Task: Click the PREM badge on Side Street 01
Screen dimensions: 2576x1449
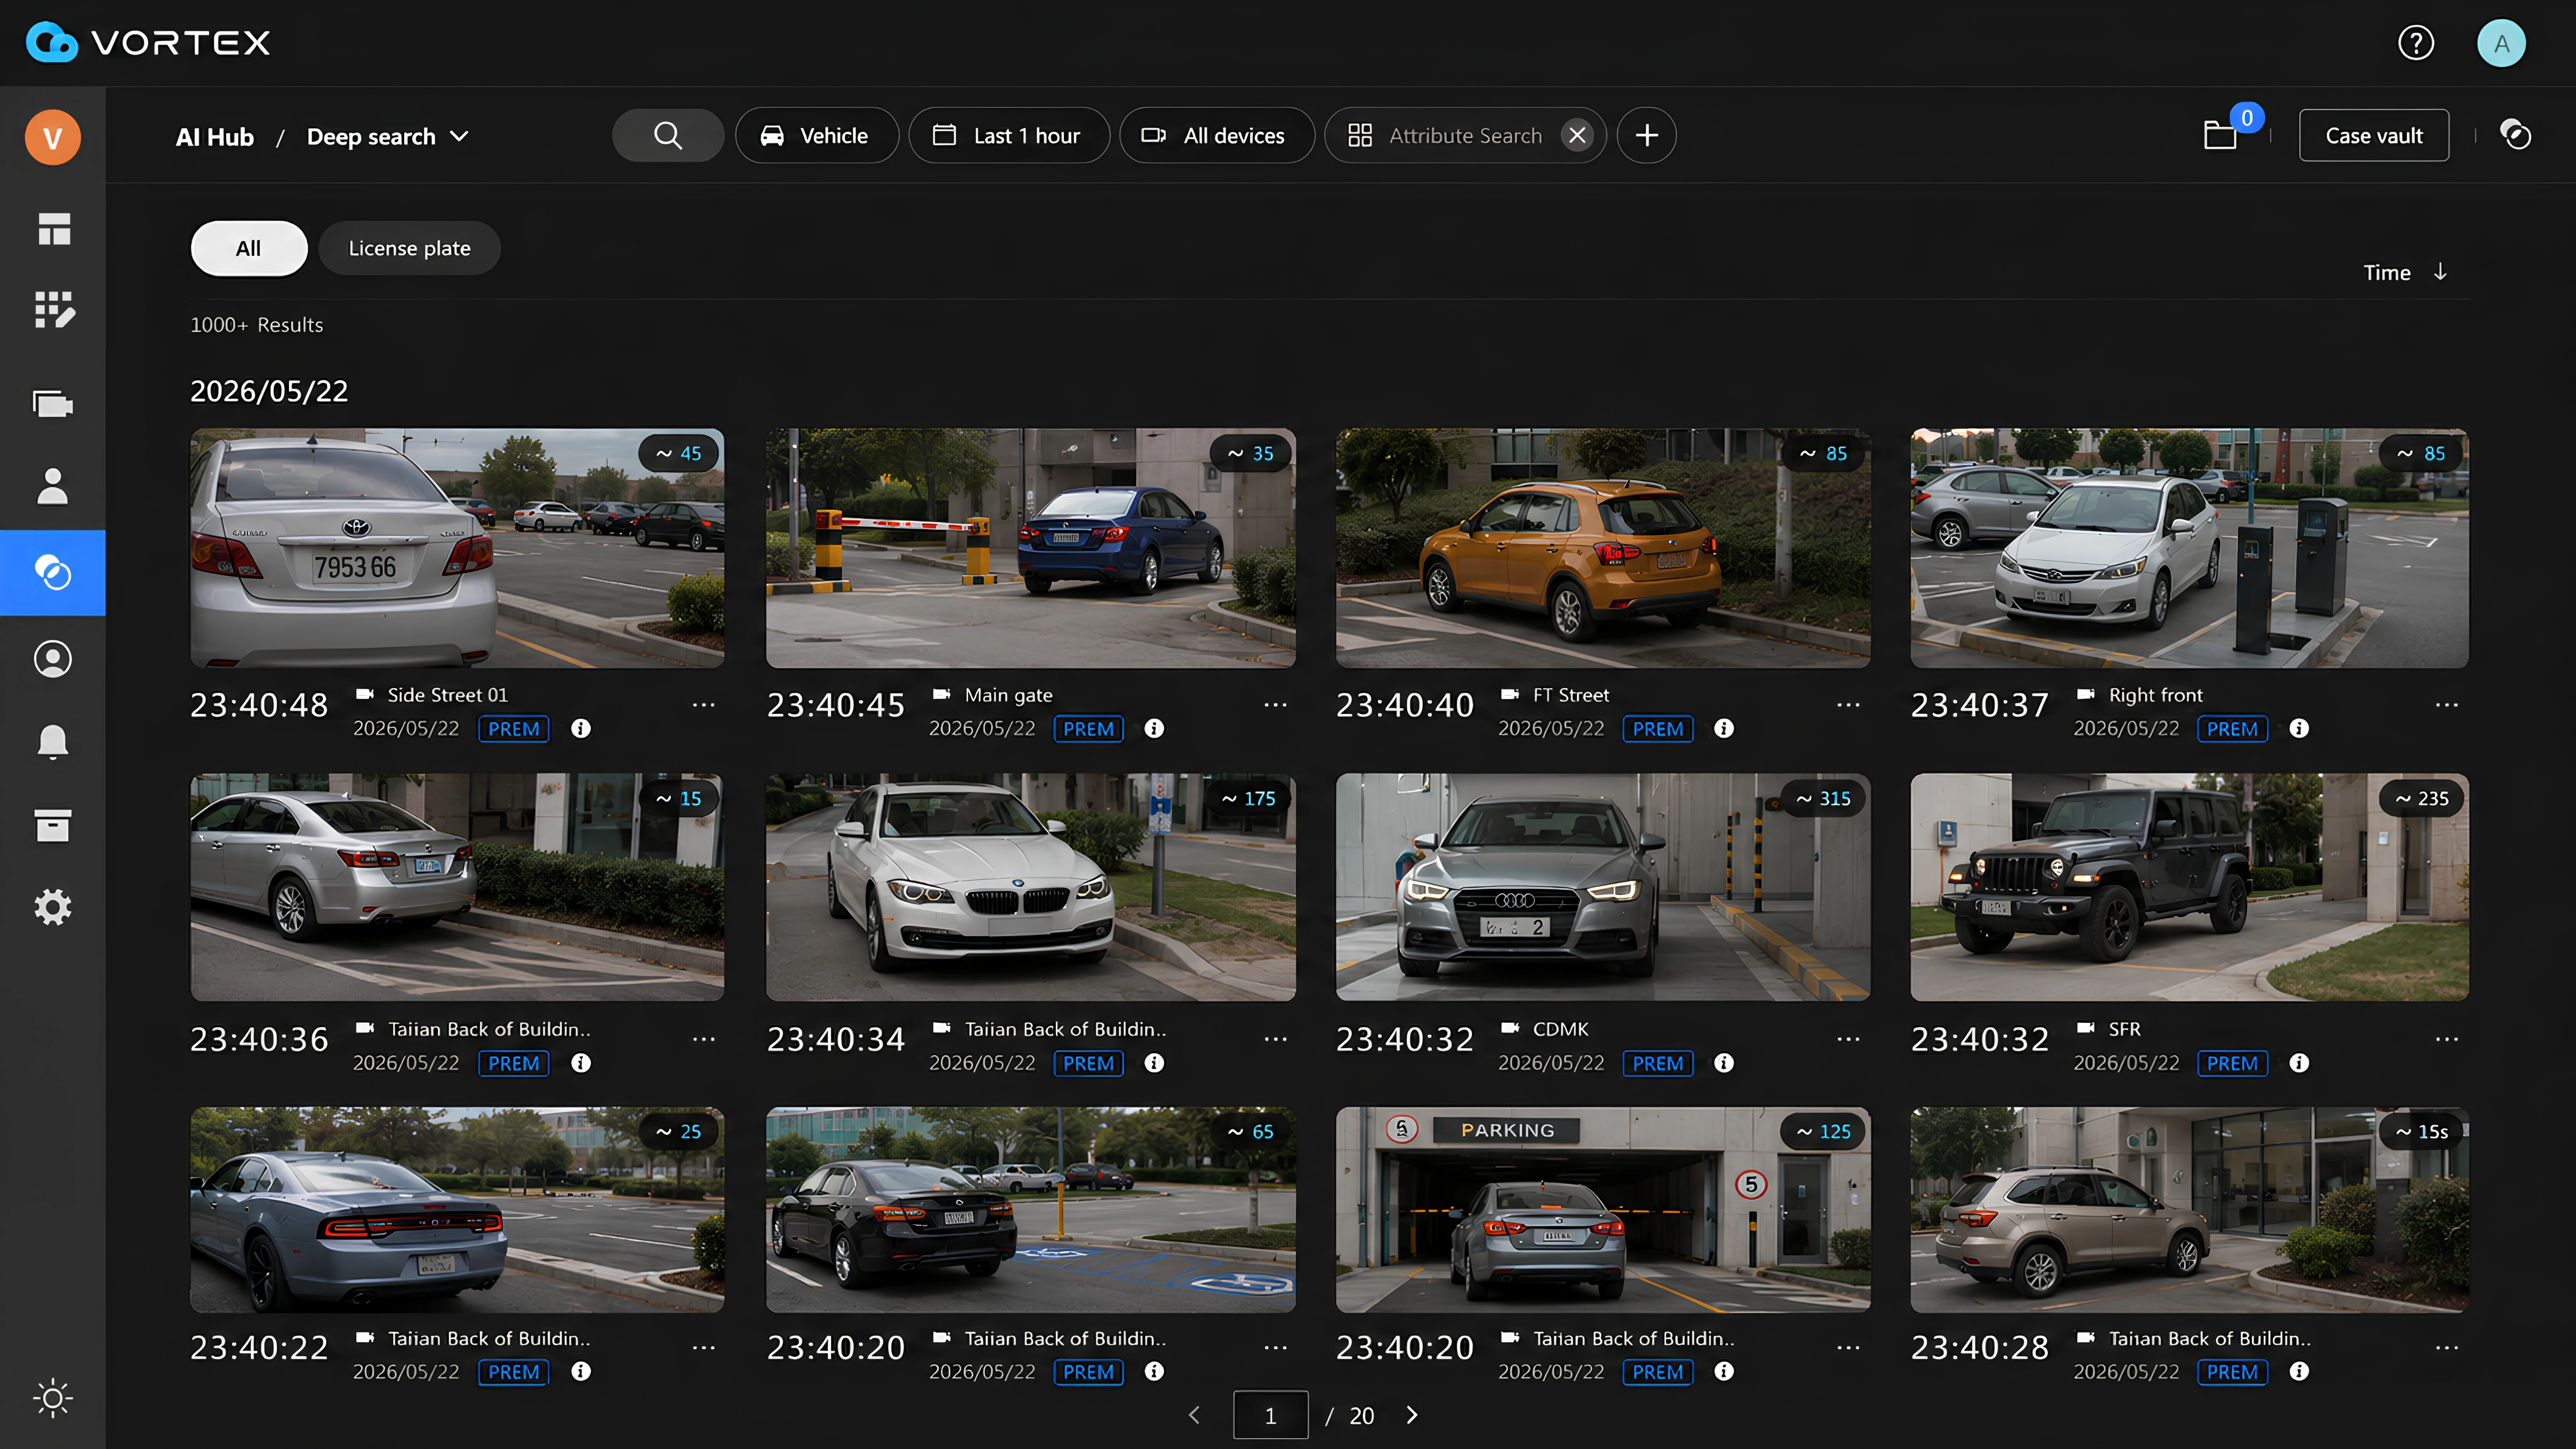Action: 514,729
